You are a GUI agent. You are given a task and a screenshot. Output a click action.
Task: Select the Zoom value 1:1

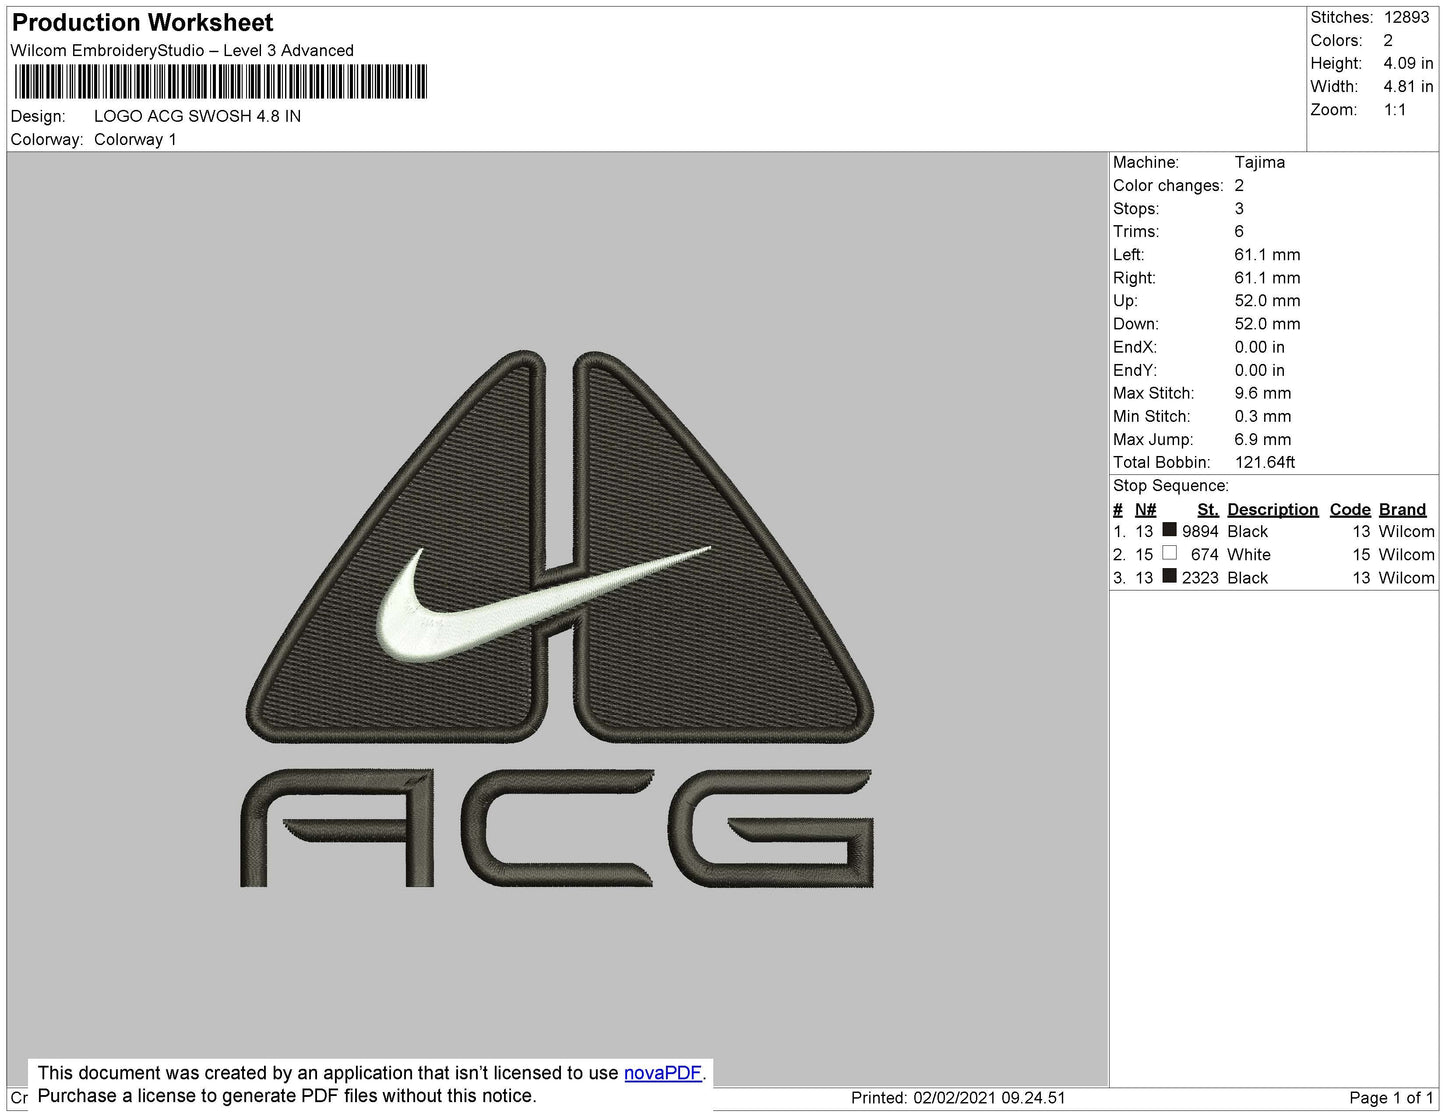[1395, 110]
